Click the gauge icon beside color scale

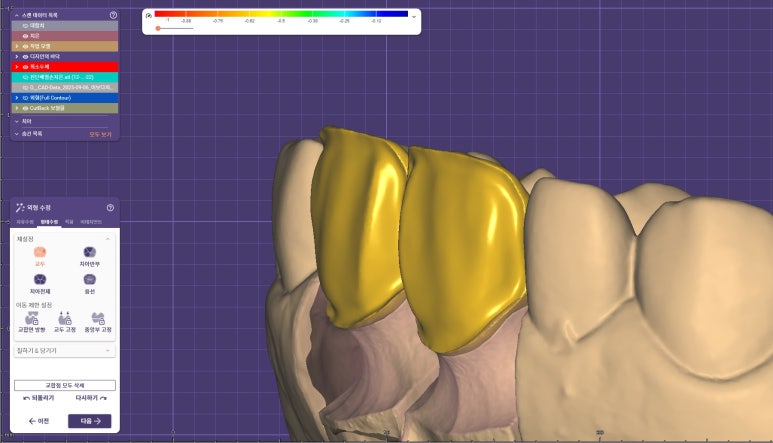(x=149, y=16)
